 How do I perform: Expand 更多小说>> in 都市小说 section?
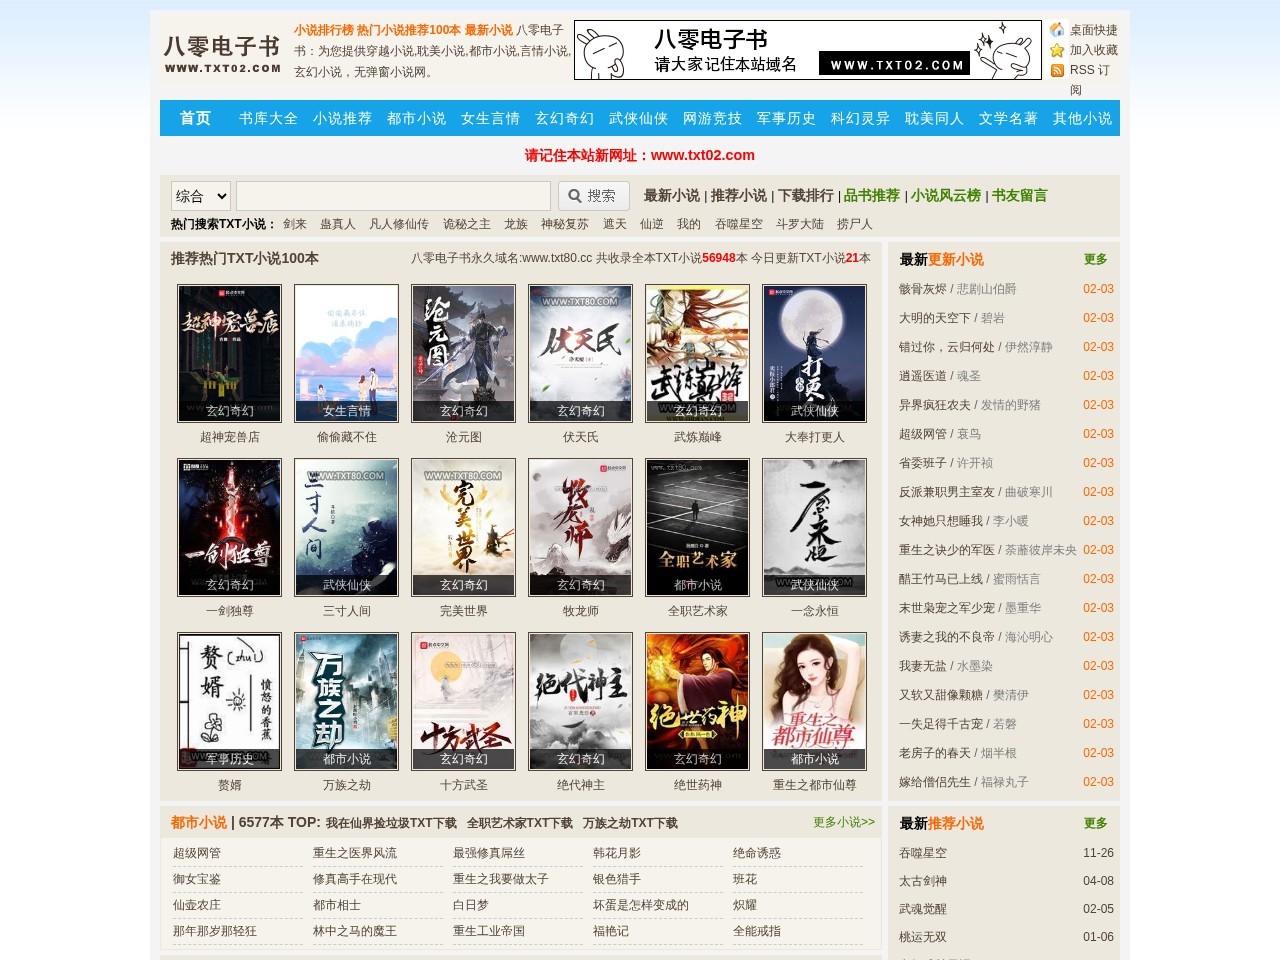[843, 822]
